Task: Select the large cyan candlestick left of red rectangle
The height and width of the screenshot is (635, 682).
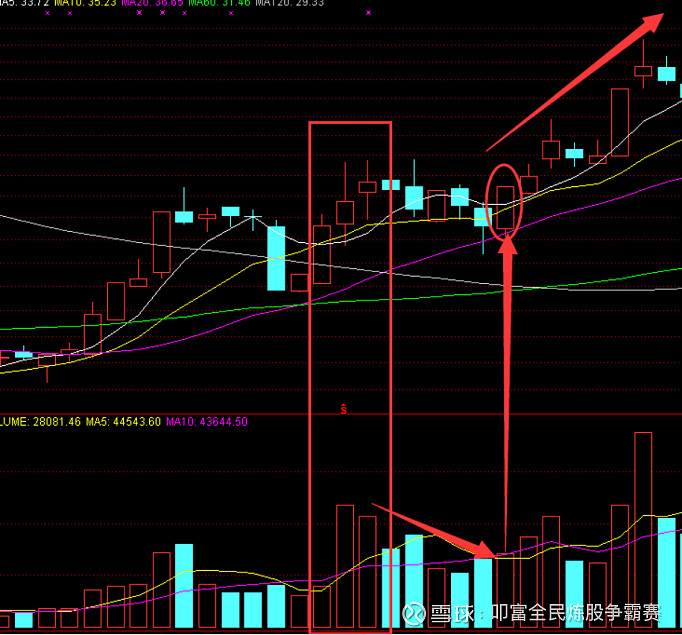Action: 276,258
